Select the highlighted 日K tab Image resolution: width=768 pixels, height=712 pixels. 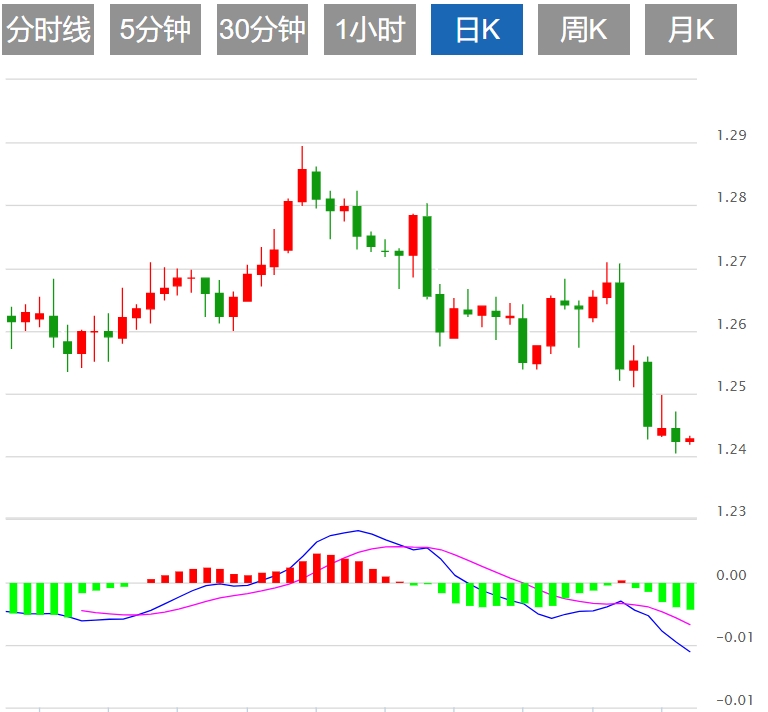pyautogui.click(x=477, y=30)
